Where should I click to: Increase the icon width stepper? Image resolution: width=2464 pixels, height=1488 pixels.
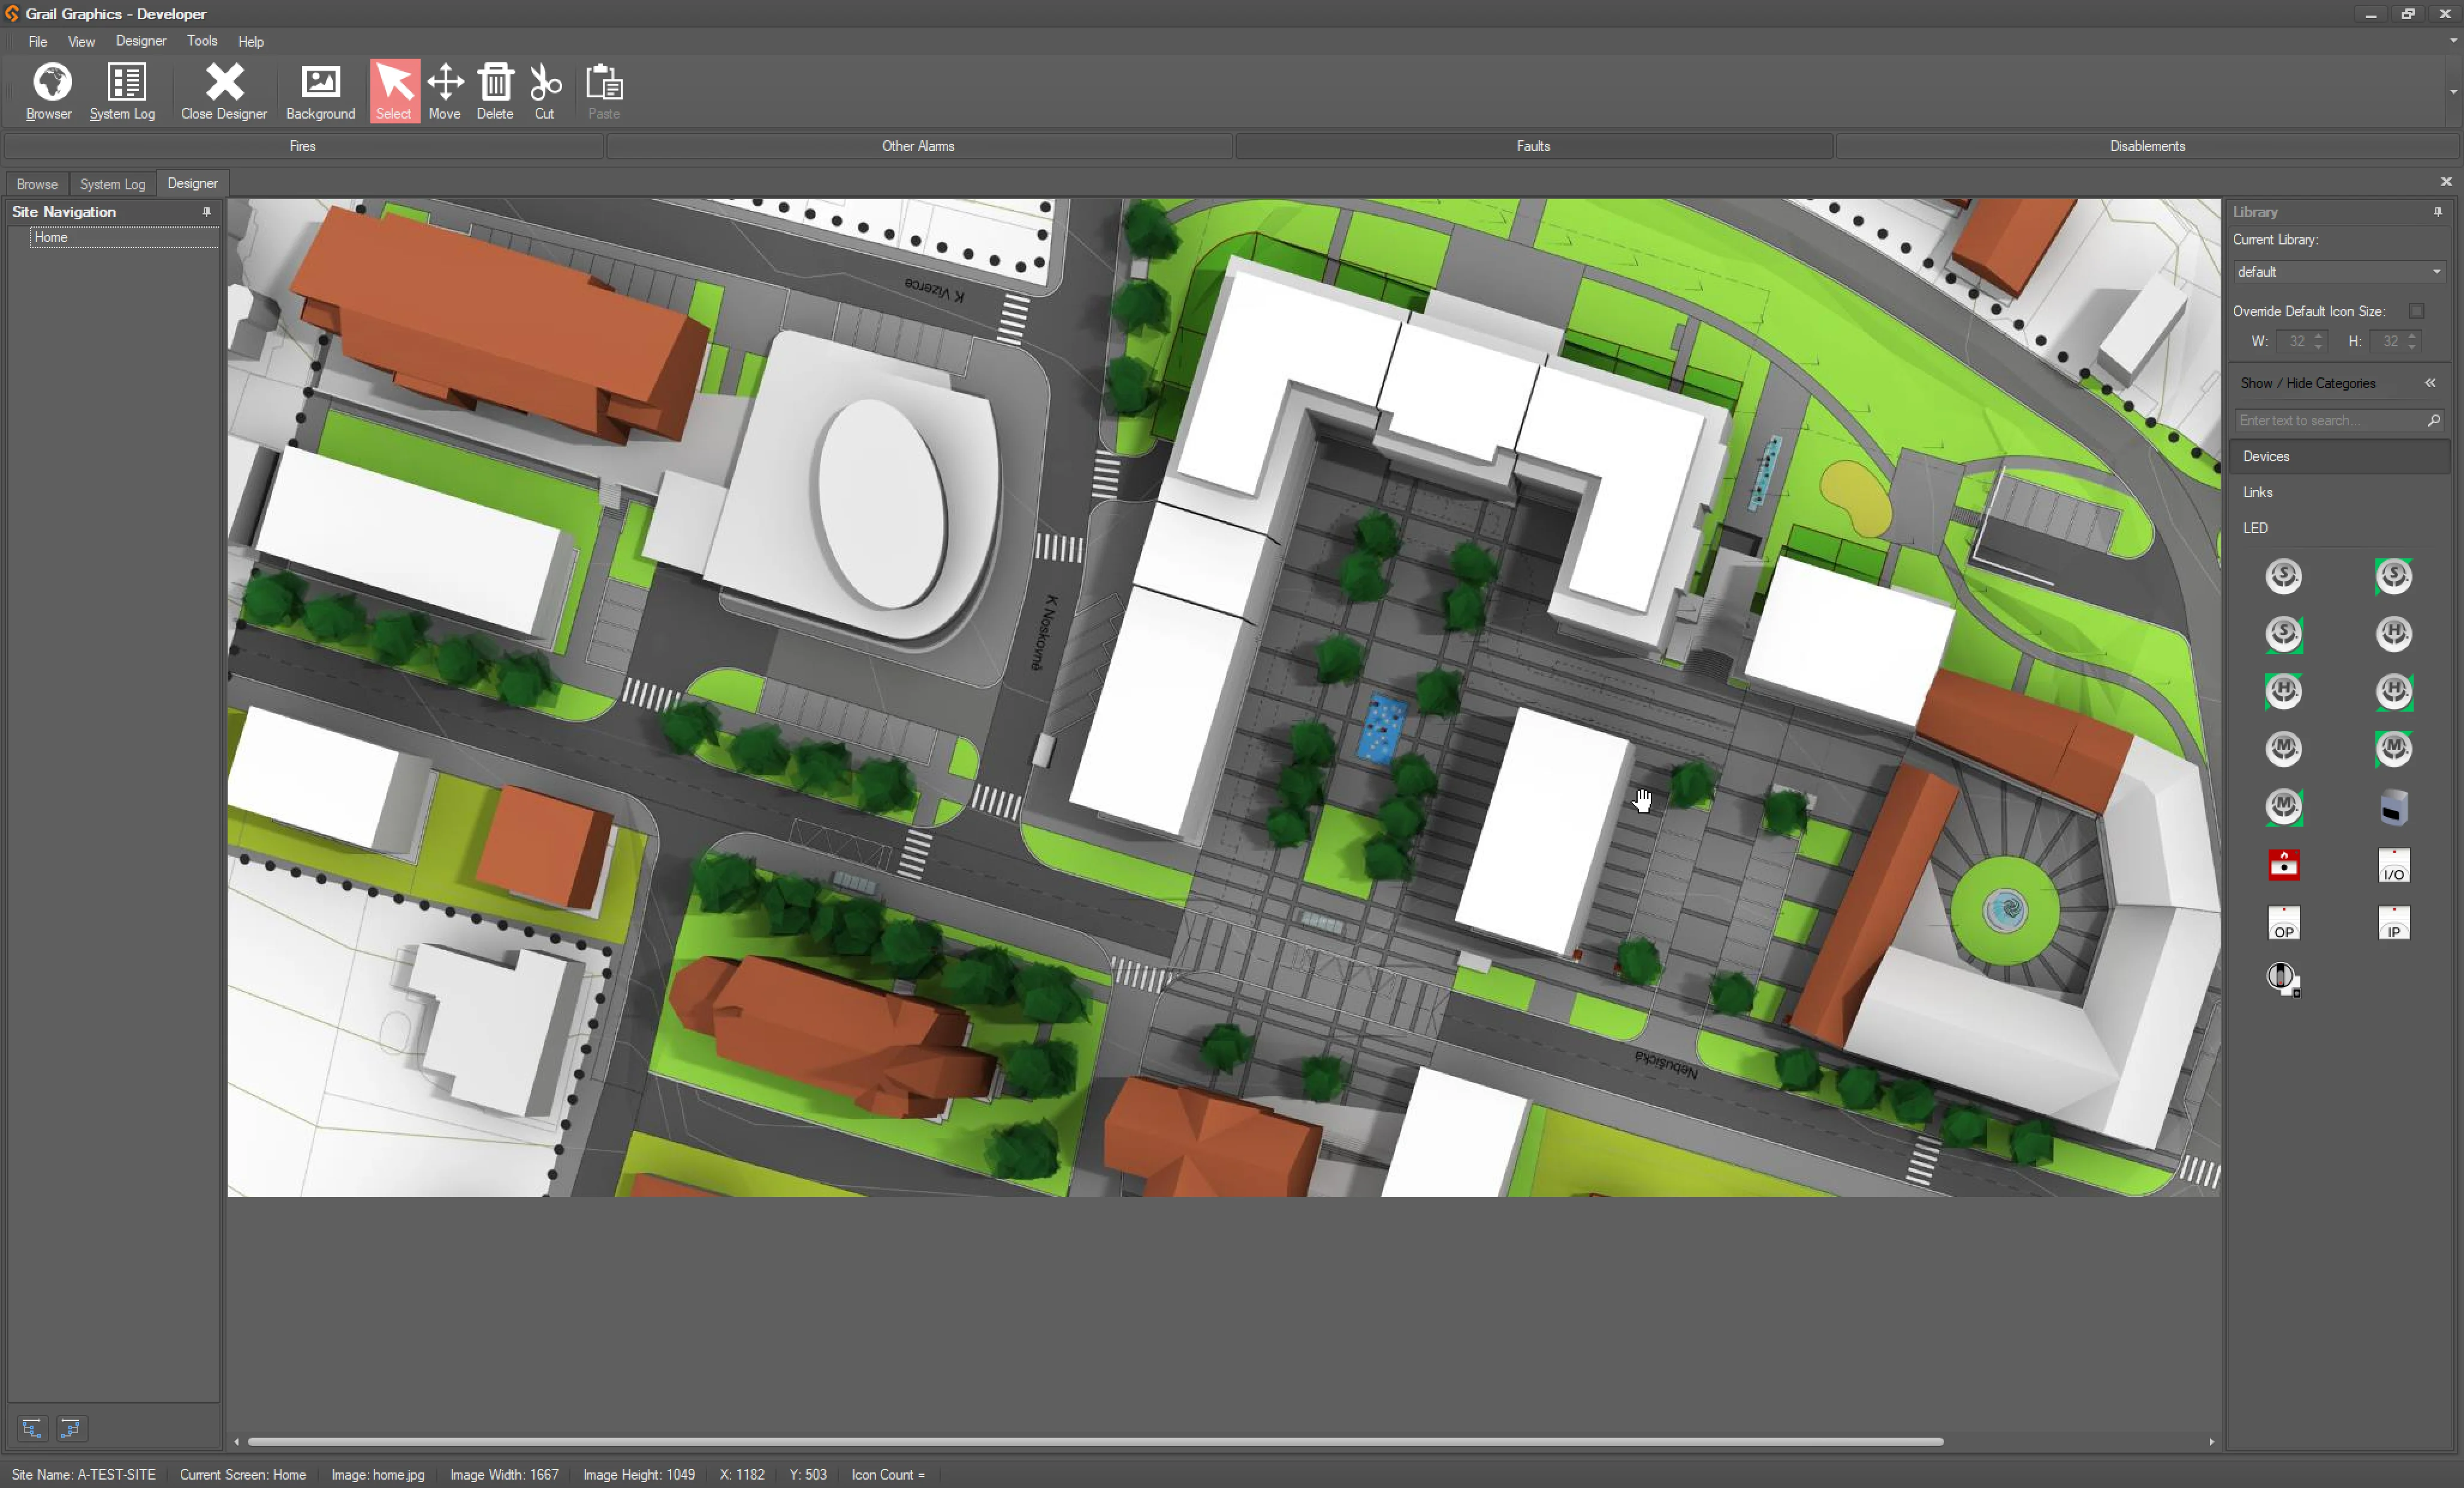2318,336
